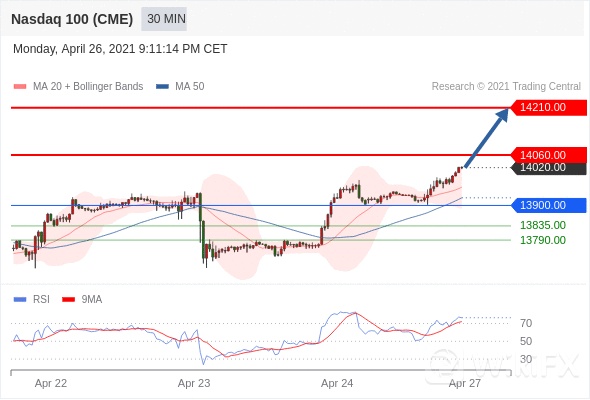This screenshot has height=400, width=590.
Task: Click the blue 13900.00 pivot price tag
Action: [548, 205]
